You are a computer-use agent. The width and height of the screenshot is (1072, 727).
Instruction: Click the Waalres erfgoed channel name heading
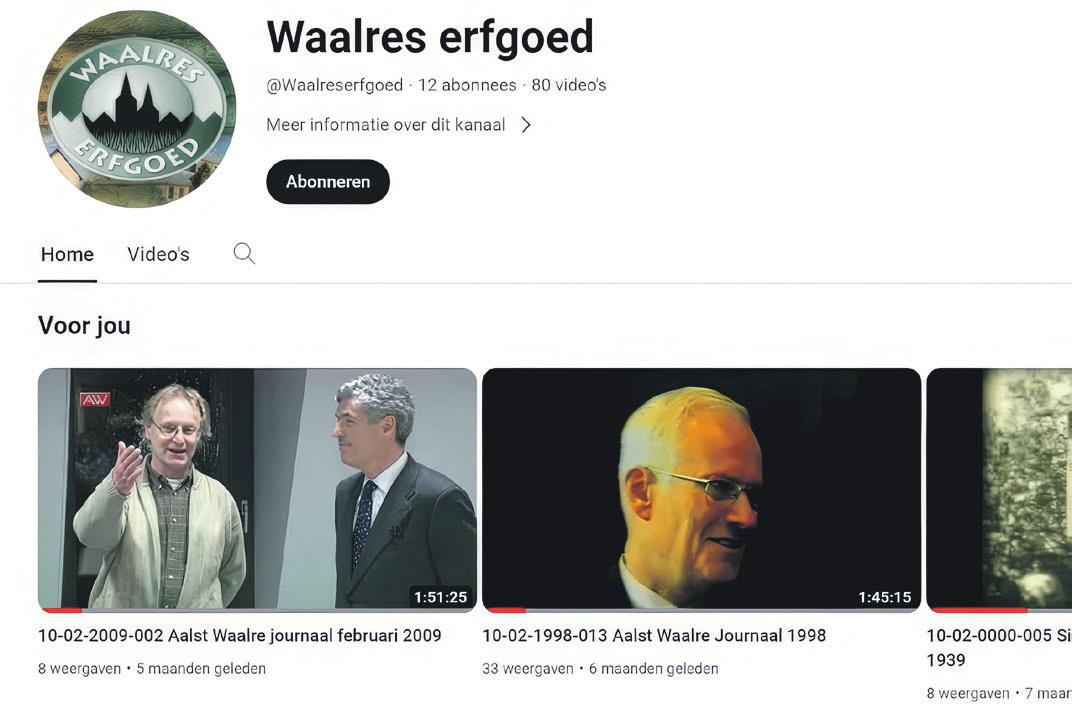pos(430,37)
